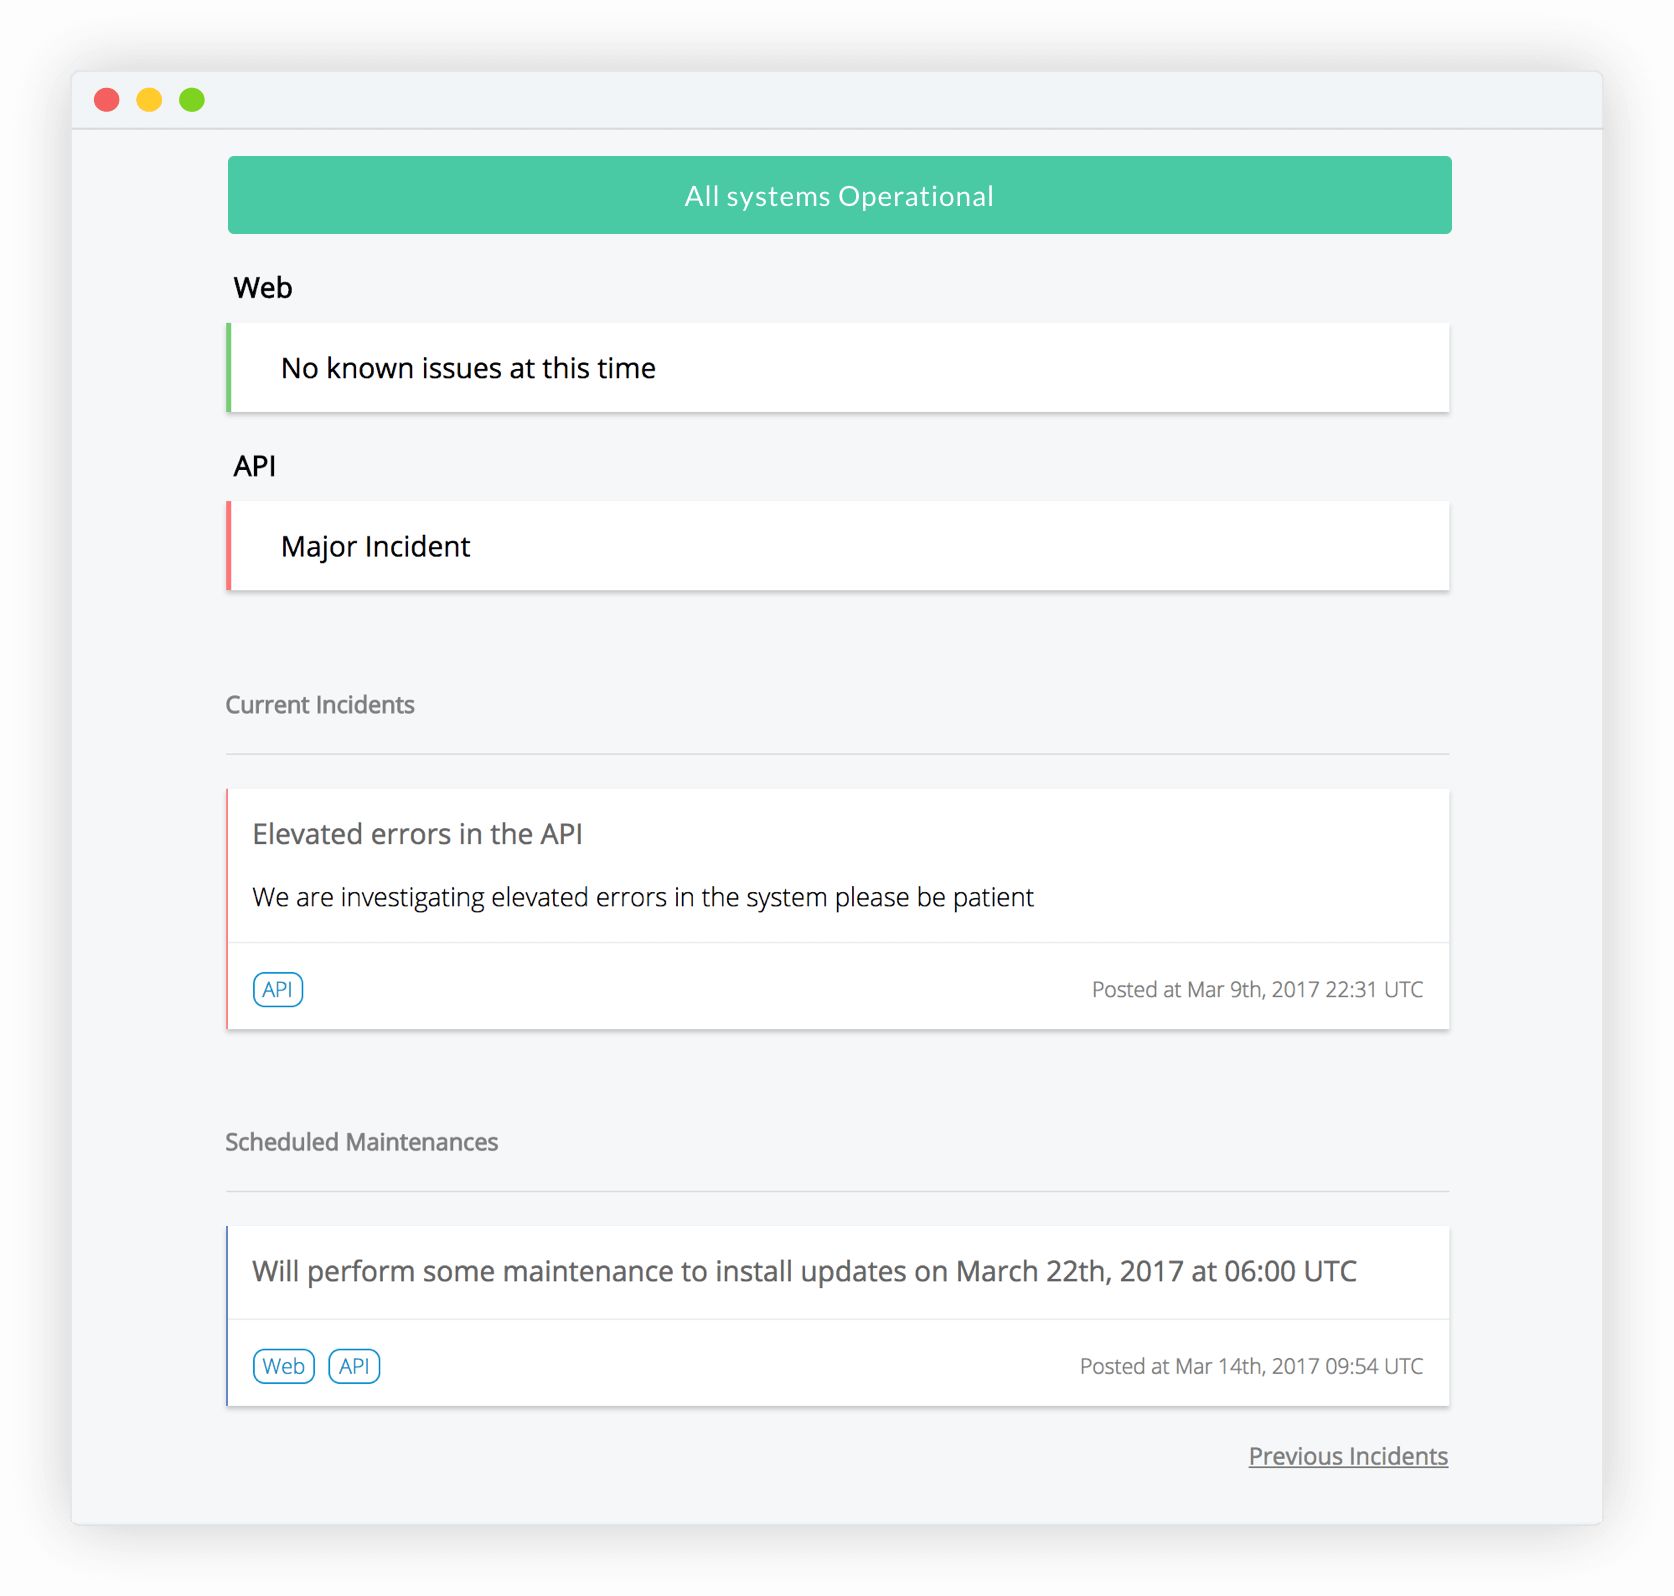Select the API section heading

(x=255, y=464)
